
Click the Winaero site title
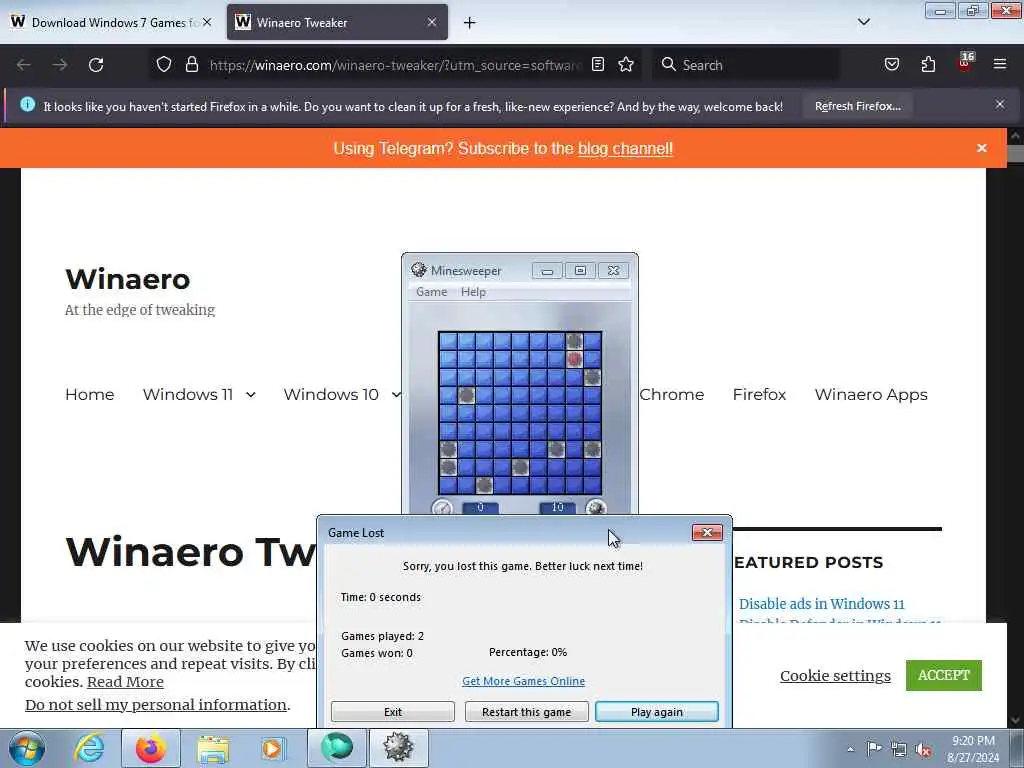coord(127,279)
